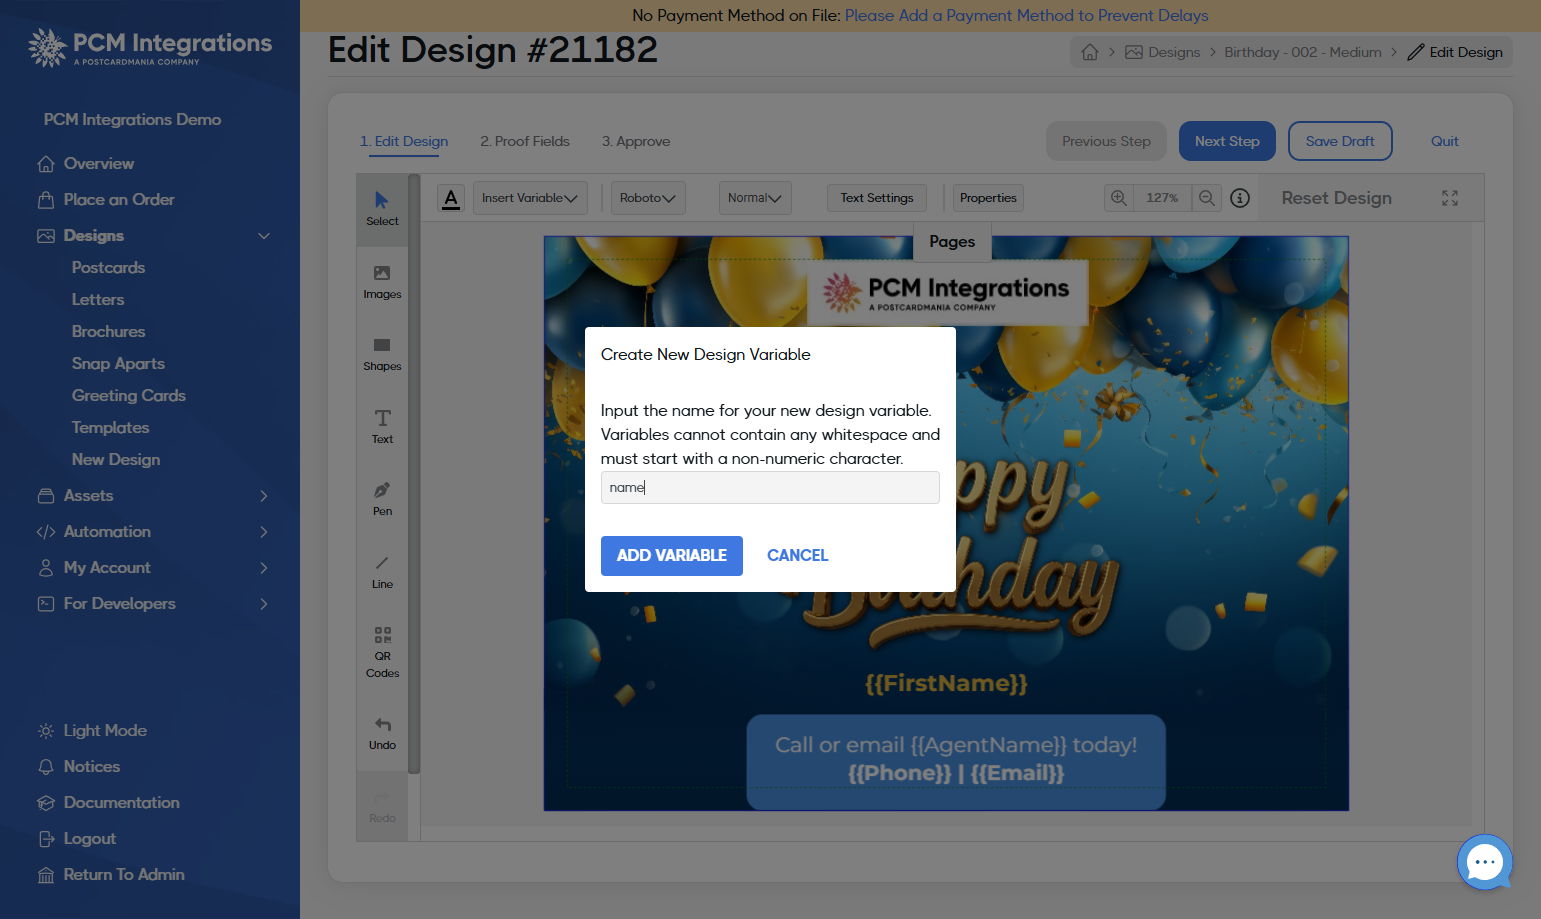Click the Undo arrow icon
Image resolution: width=1541 pixels, height=919 pixels.
[382, 725]
